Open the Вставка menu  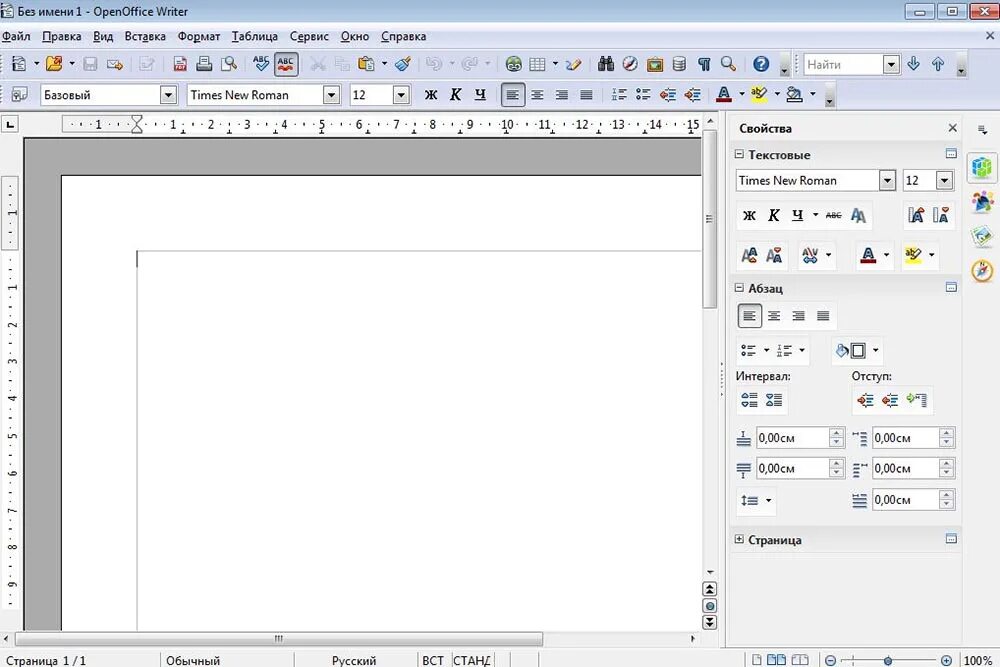pyautogui.click(x=144, y=36)
